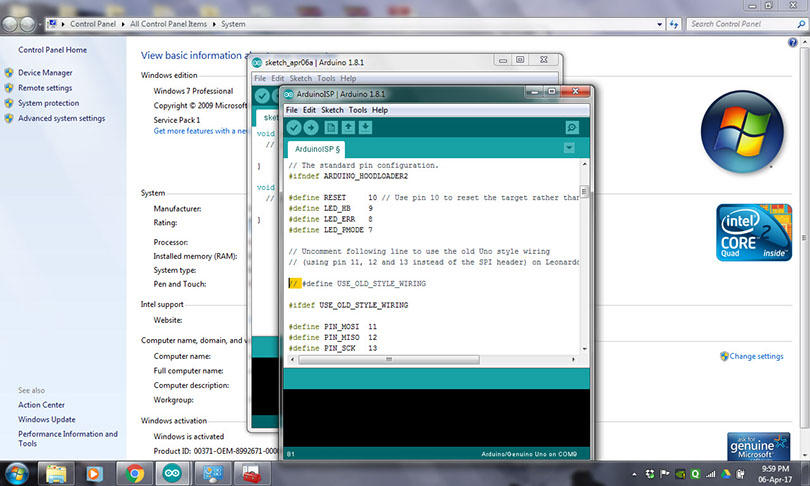Open File menu in sketch_apr06a window
Viewport: 810px width, 486px height.
click(x=260, y=79)
